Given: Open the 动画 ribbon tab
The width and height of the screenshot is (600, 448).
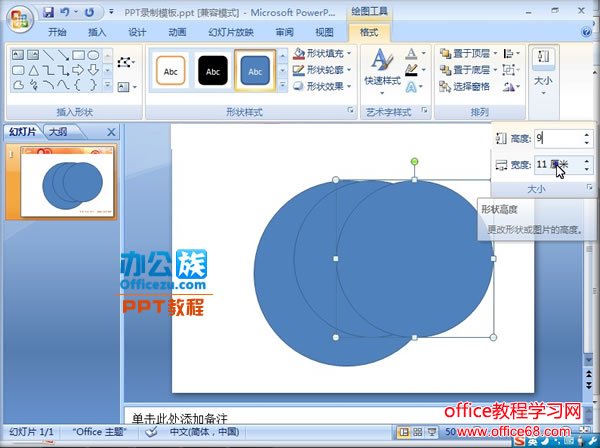Looking at the screenshot, I should click(177, 32).
